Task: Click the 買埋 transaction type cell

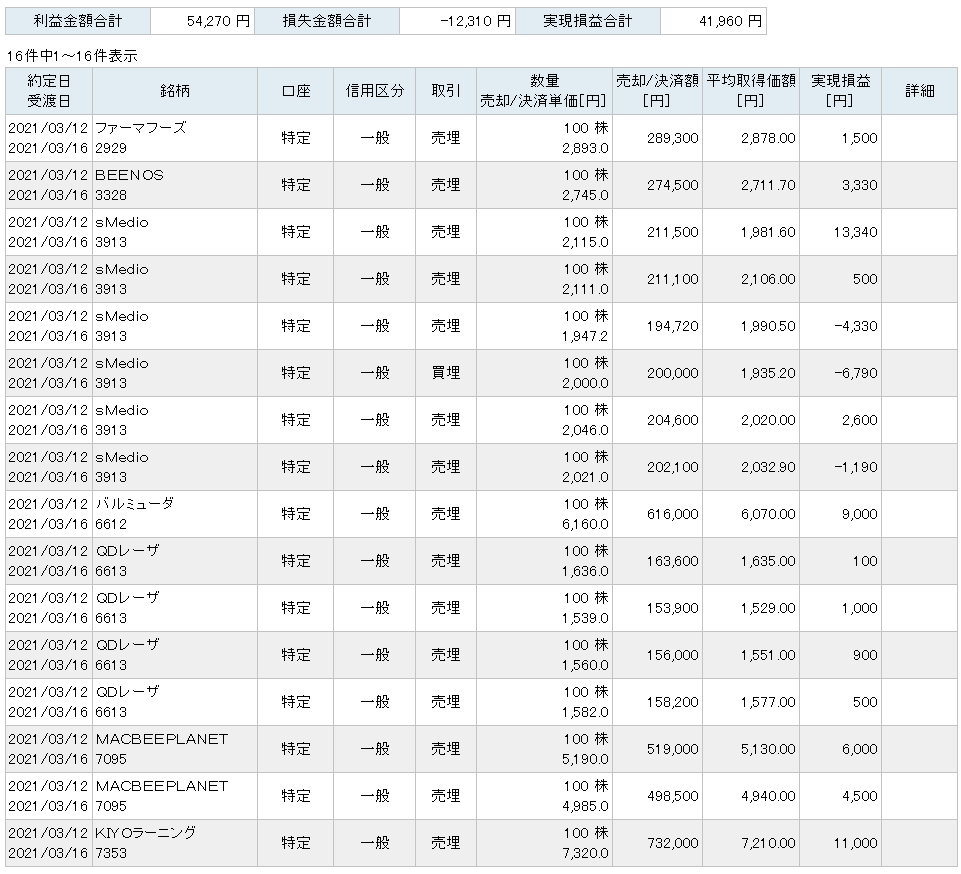Action: point(446,373)
